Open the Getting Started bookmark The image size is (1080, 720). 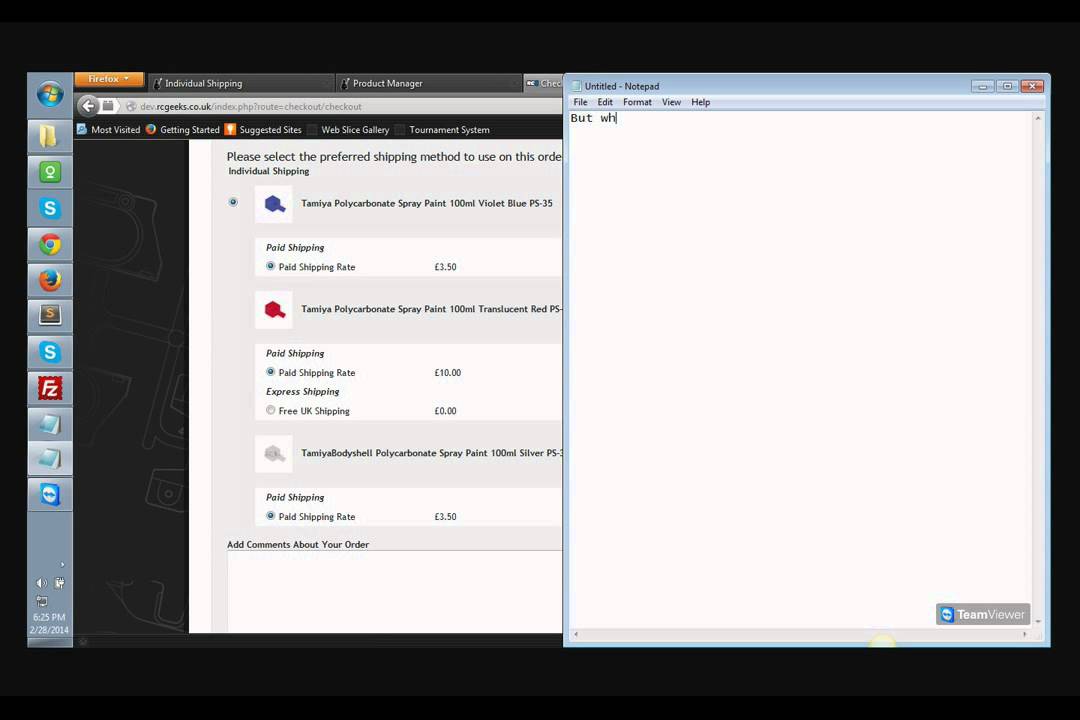click(183, 130)
